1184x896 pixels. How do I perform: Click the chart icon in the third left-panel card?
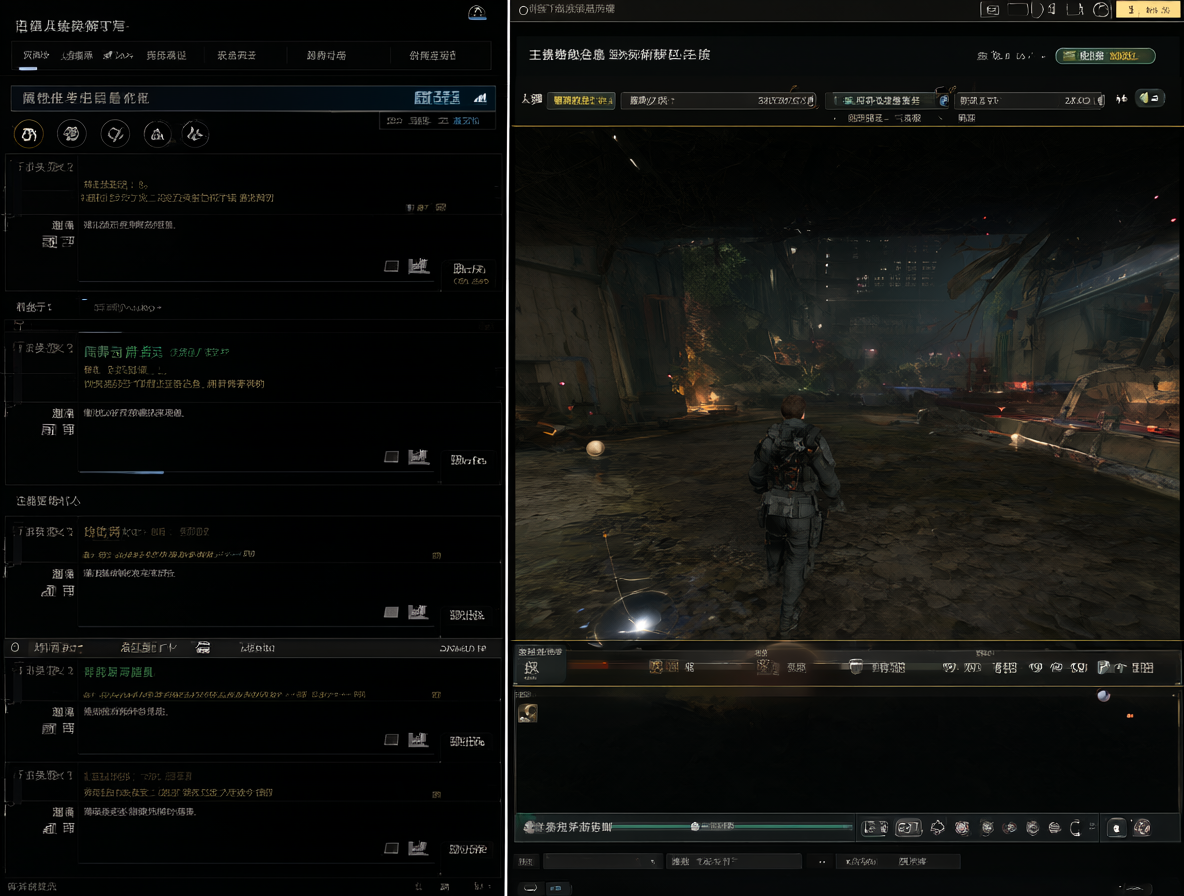418,611
